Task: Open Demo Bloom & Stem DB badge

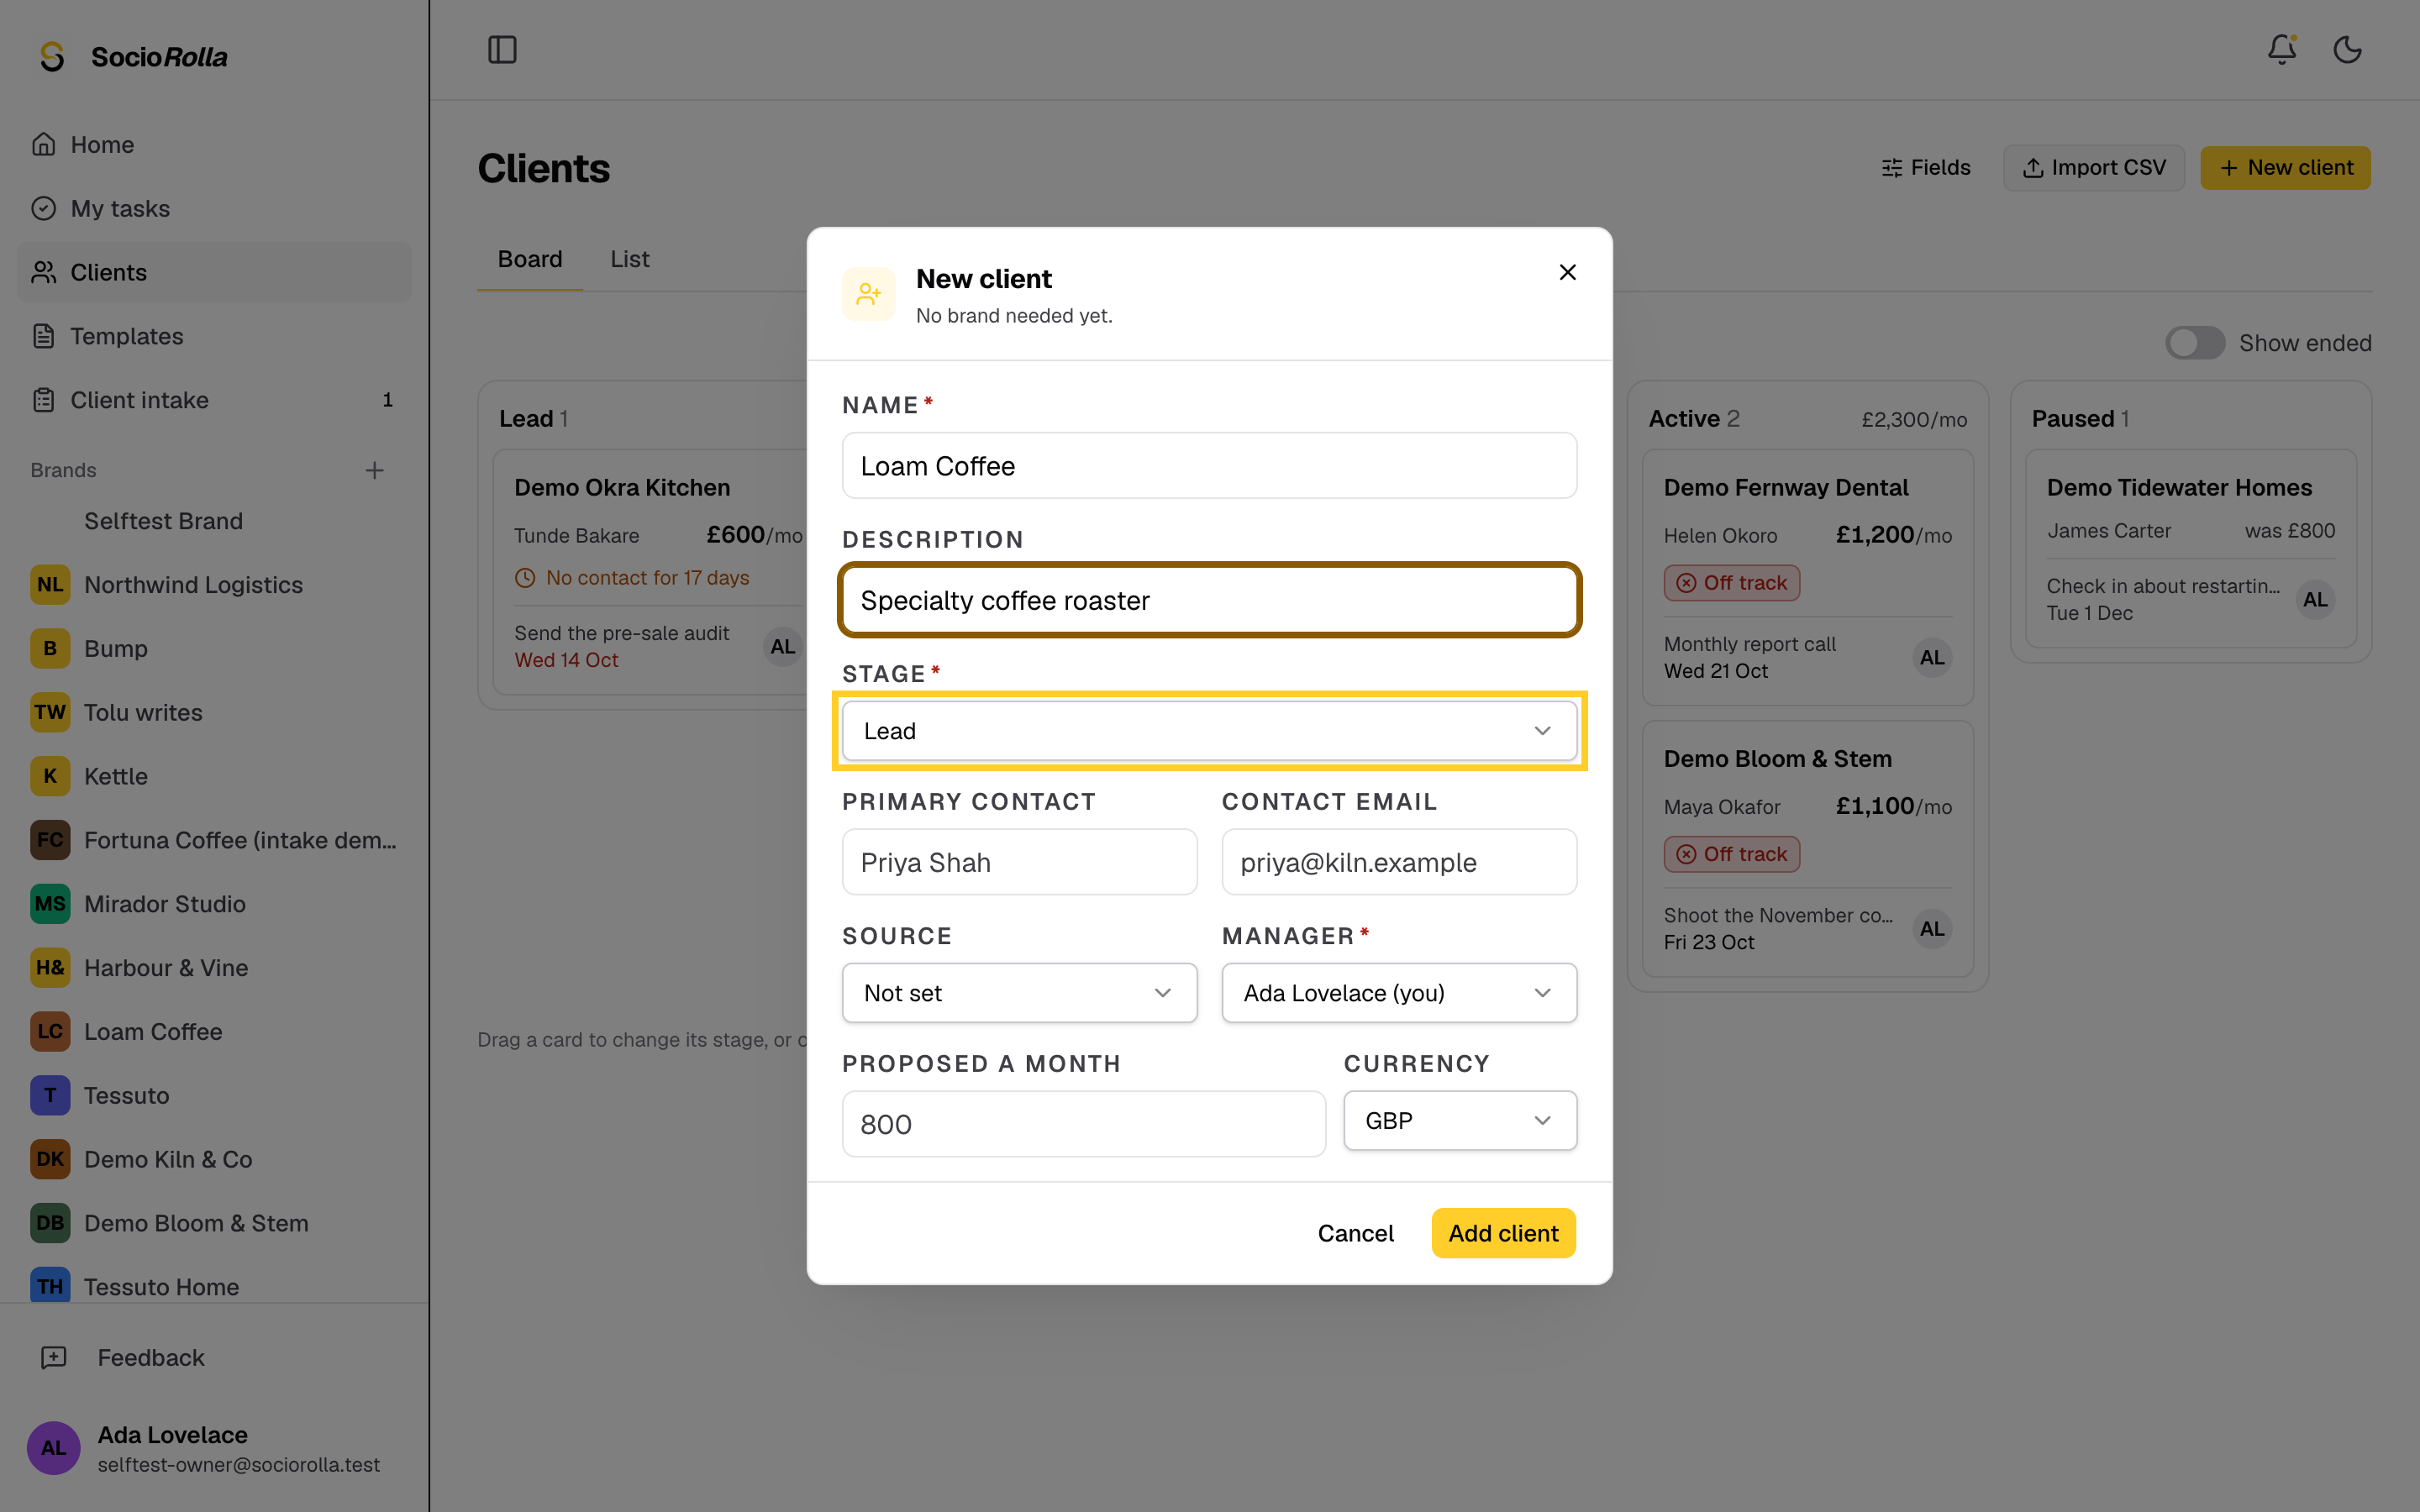Action: point(50,1223)
